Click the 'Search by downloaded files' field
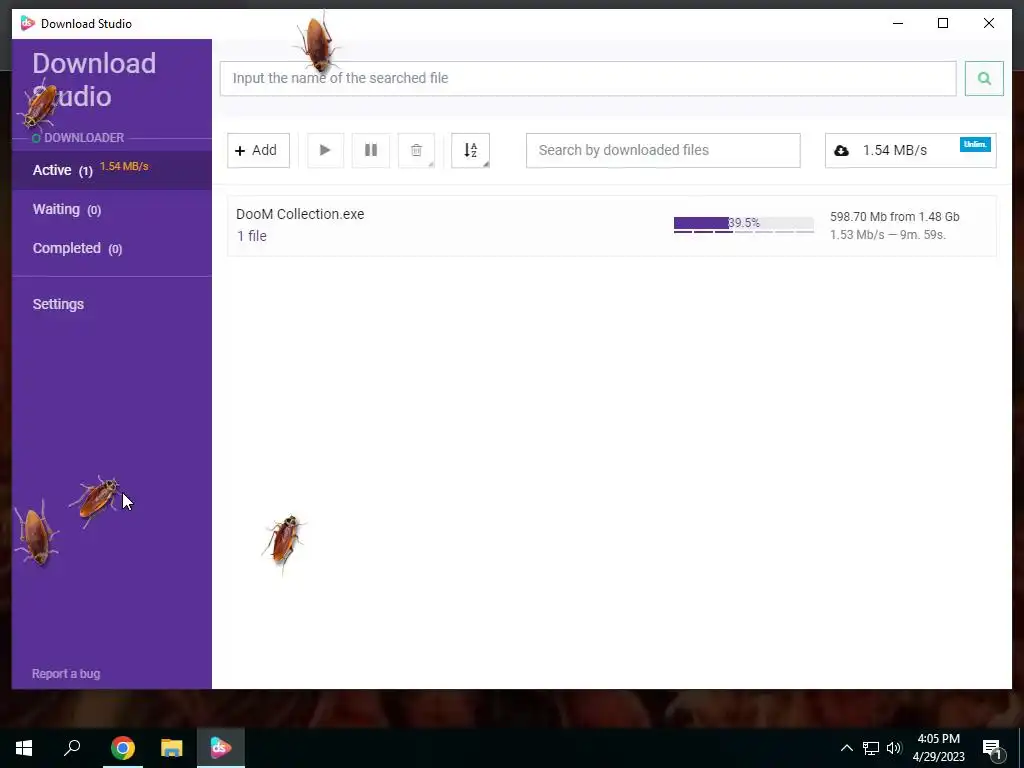This screenshot has height=768, width=1024. pos(663,150)
